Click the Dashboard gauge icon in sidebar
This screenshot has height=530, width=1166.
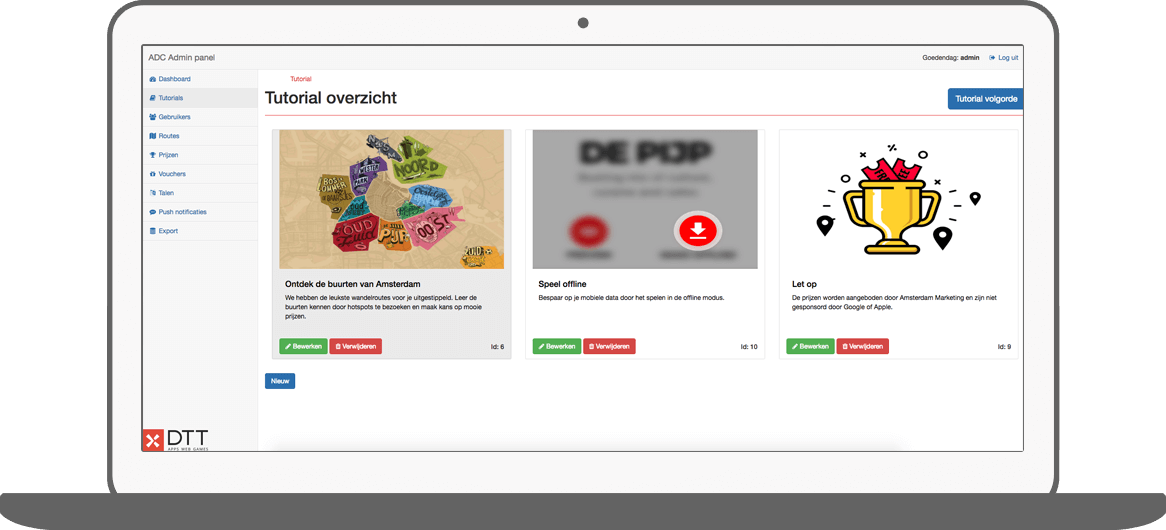[152, 79]
